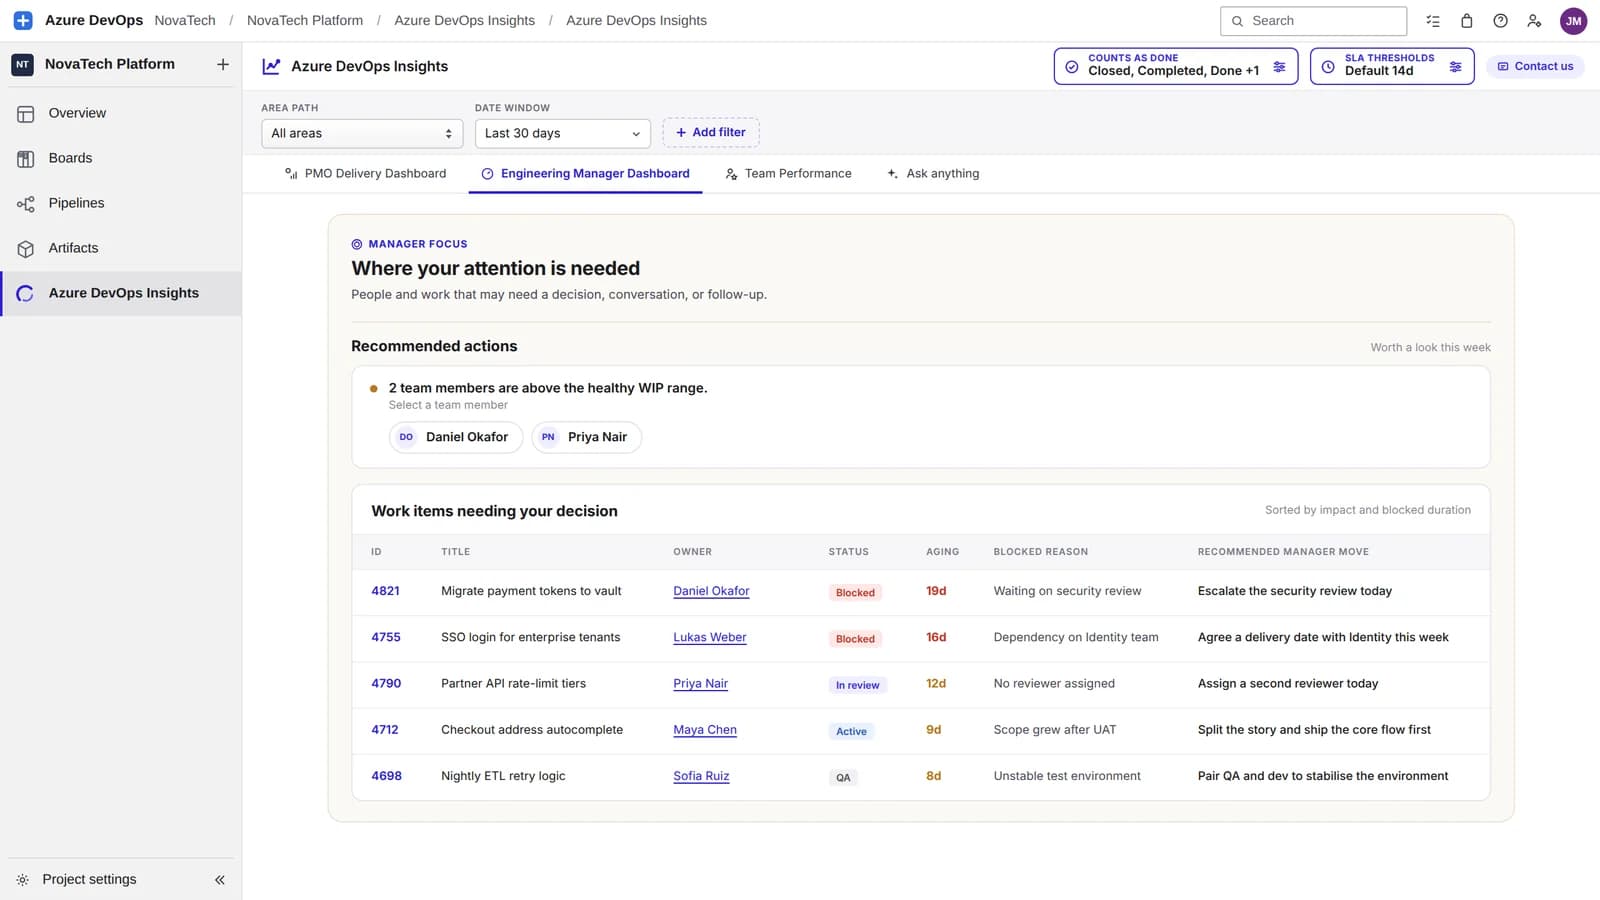Viewport: 1600px width, 900px height.
Task: Click 'Escalate the security review today' text
Action: 1294,591
